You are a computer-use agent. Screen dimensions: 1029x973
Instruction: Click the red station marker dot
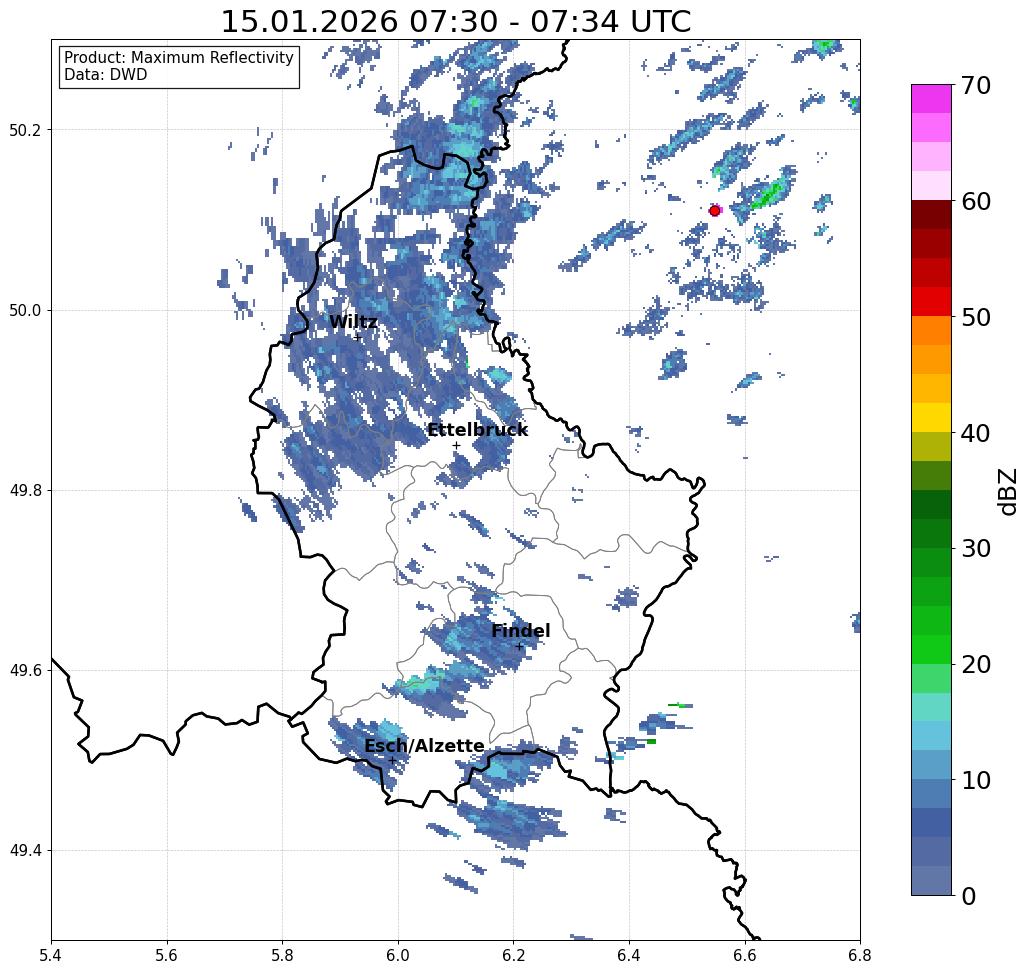(715, 211)
